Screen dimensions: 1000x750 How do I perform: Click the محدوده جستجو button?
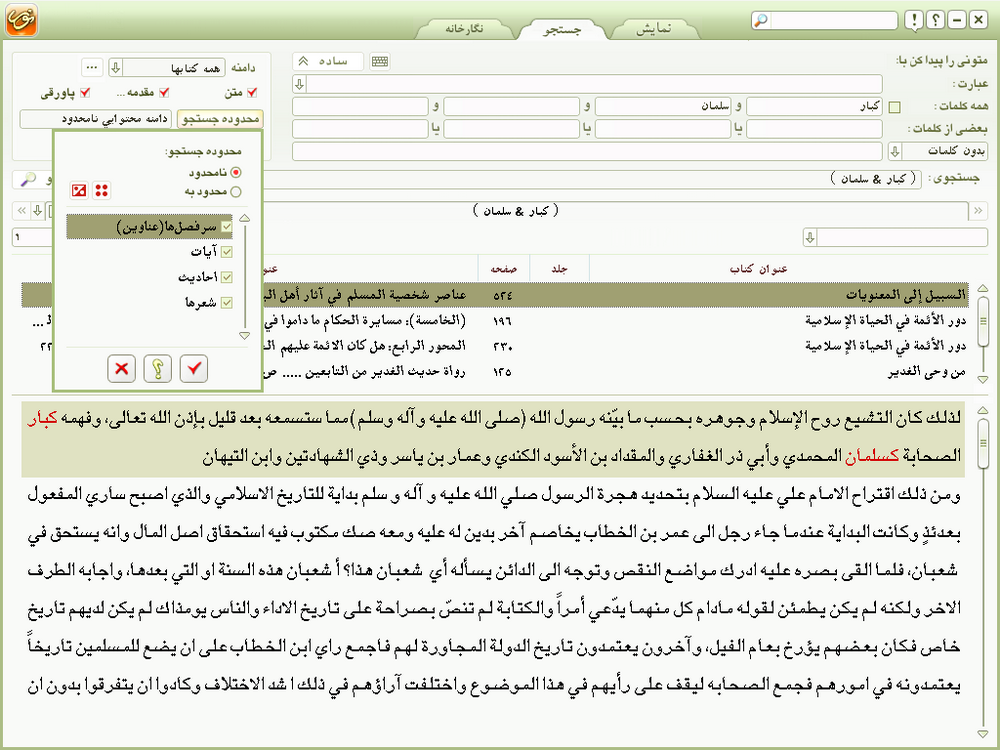pos(221,119)
